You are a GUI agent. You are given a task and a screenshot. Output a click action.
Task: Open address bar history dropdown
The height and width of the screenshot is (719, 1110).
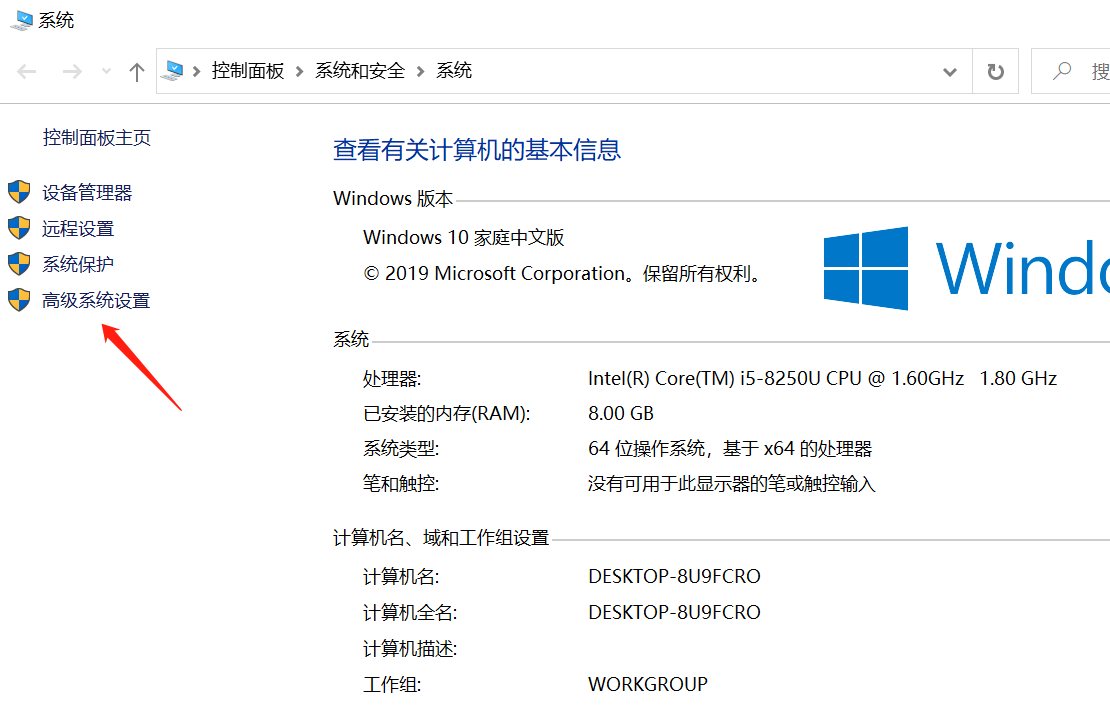tap(950, 71)
